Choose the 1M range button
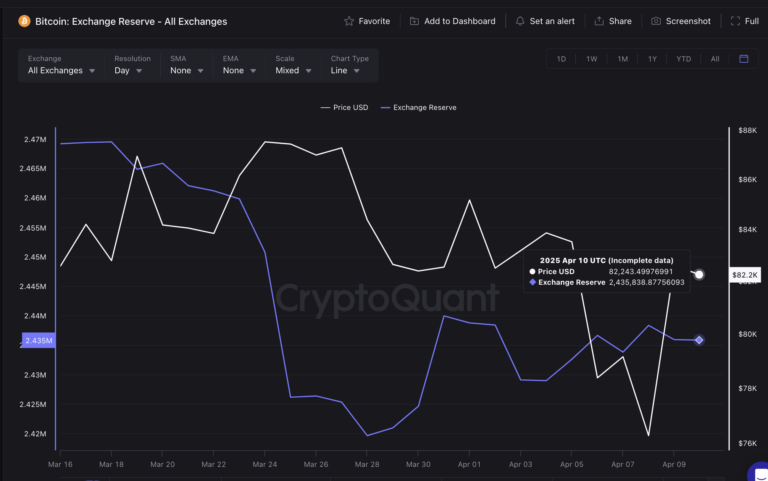This screenshot has width=768, height=481. 622,59
